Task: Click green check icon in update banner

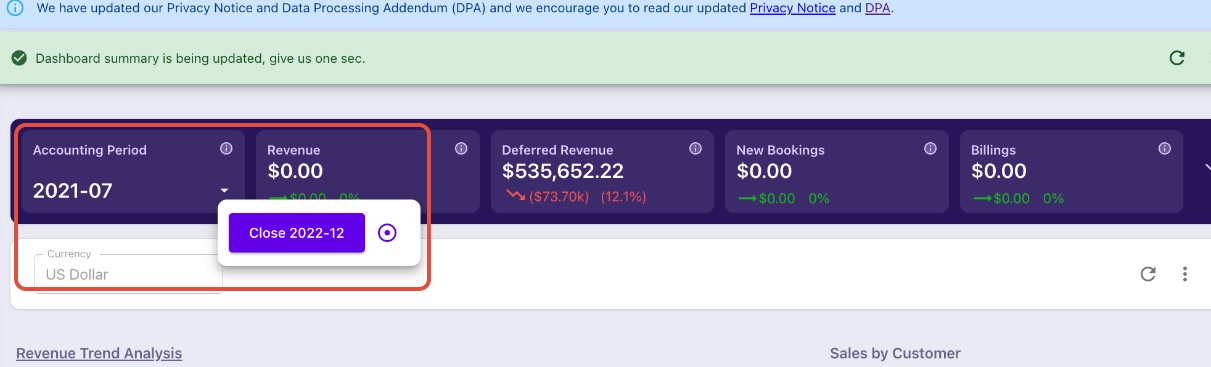Action: [x=18, y=58]
